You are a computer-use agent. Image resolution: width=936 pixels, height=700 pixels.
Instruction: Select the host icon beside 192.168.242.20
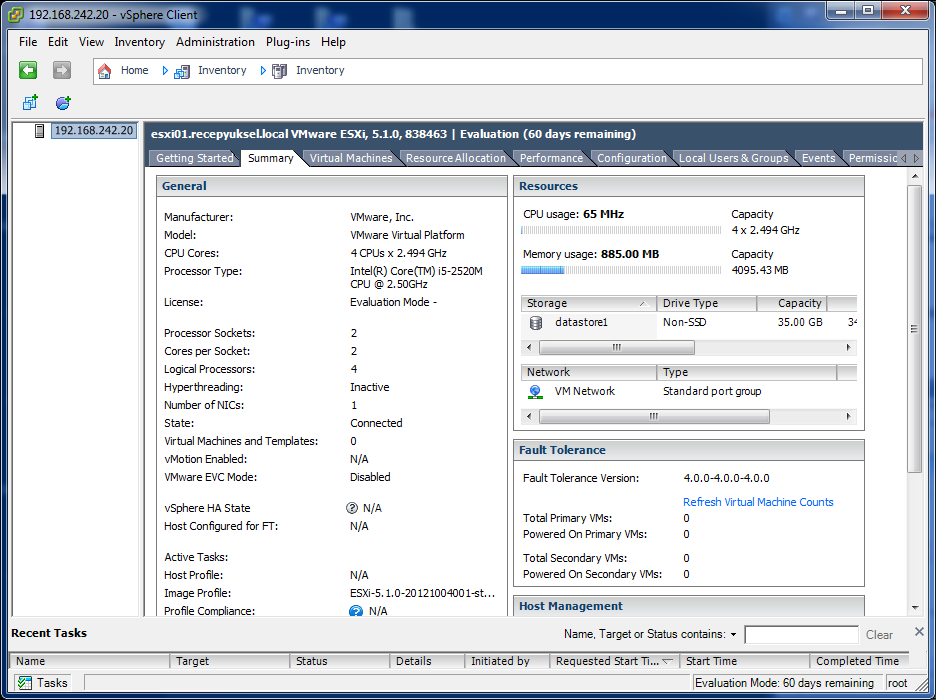pos(39,131)
